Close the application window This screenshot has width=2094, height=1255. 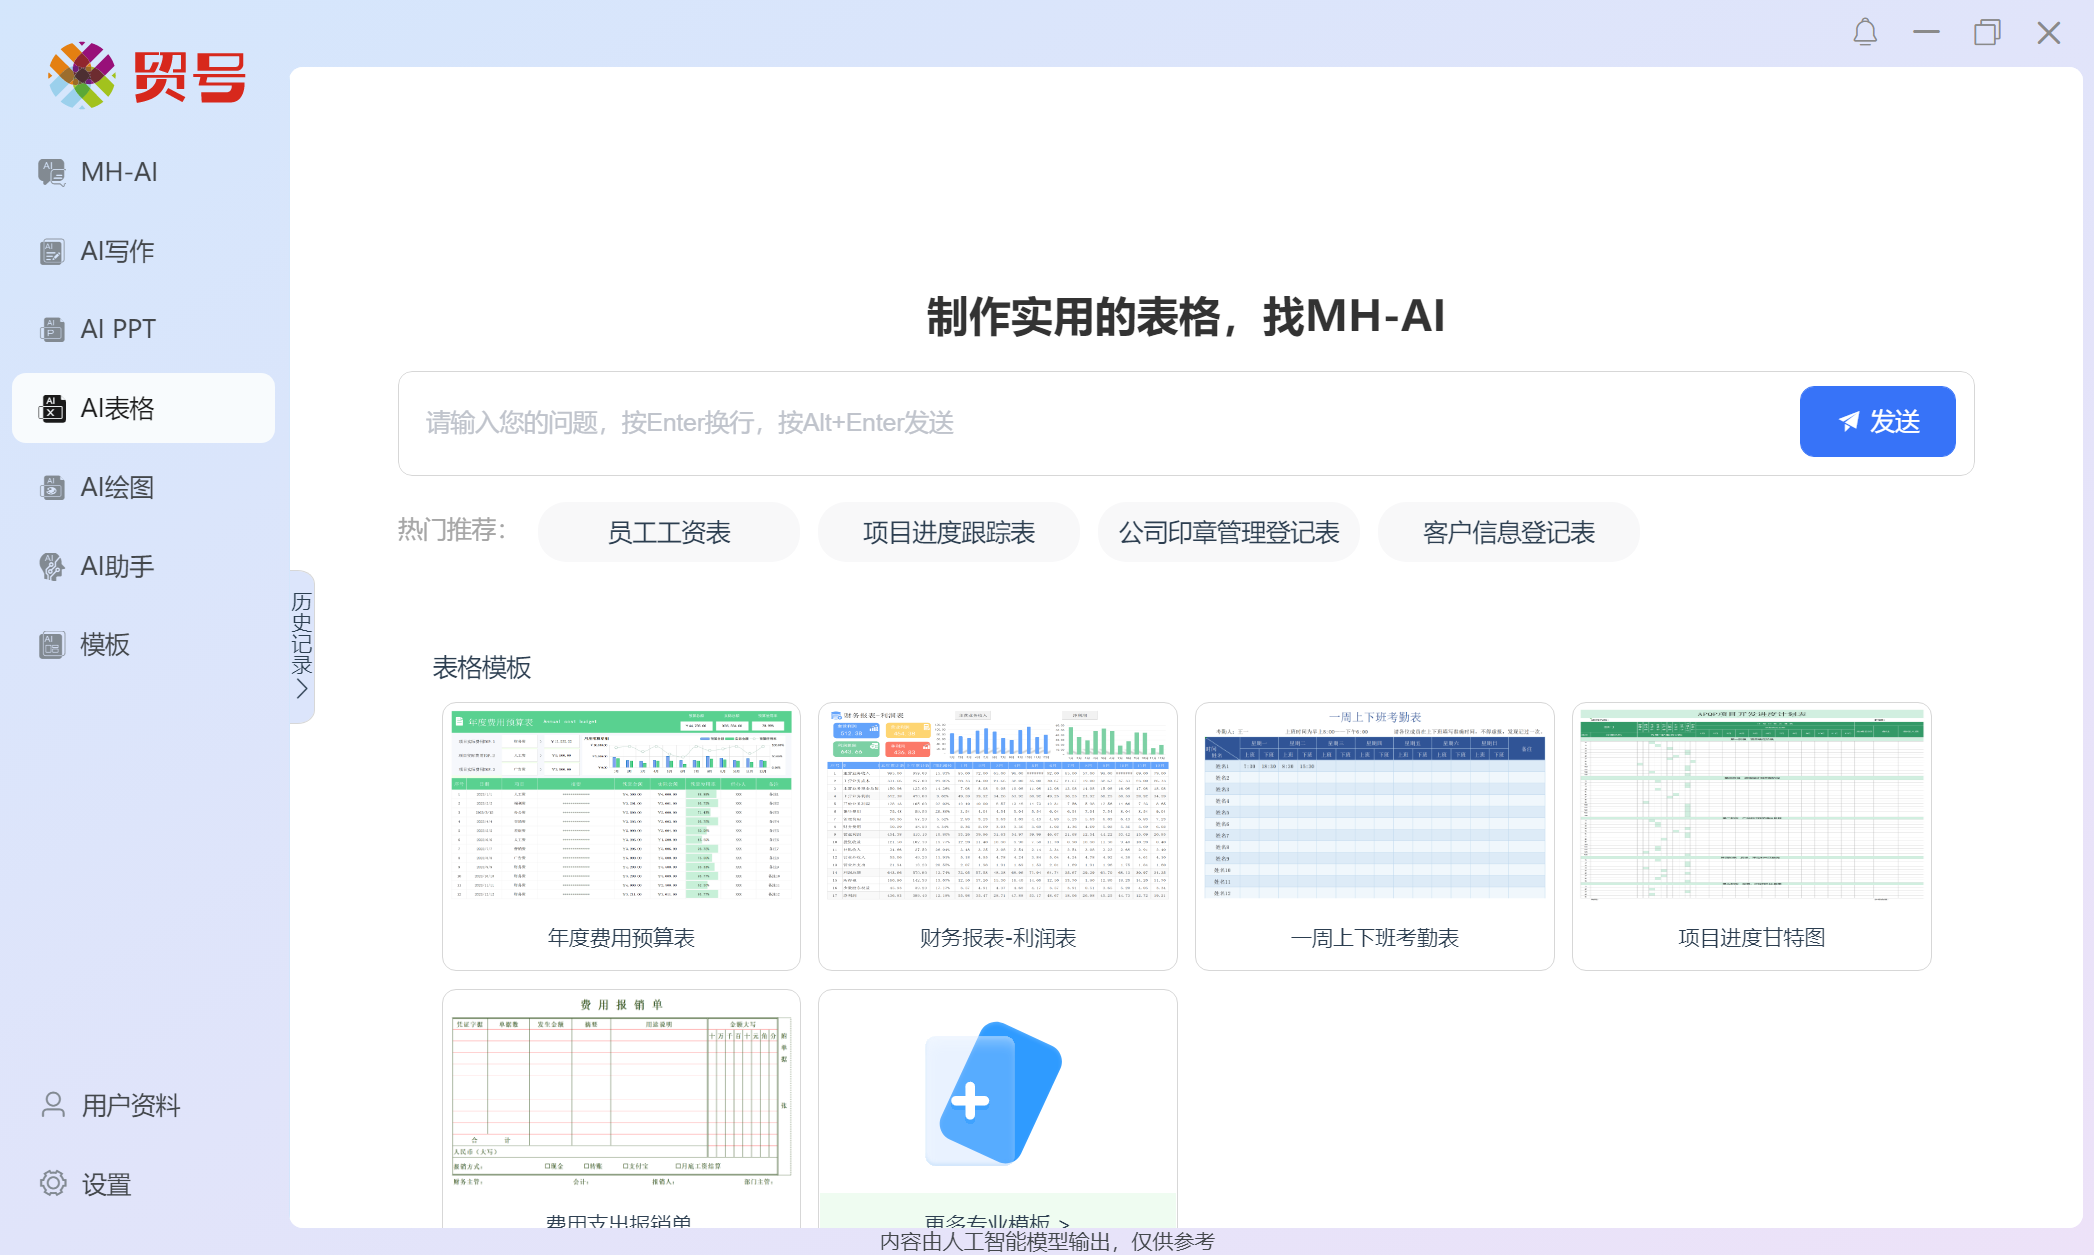(x=2049, y=32)
